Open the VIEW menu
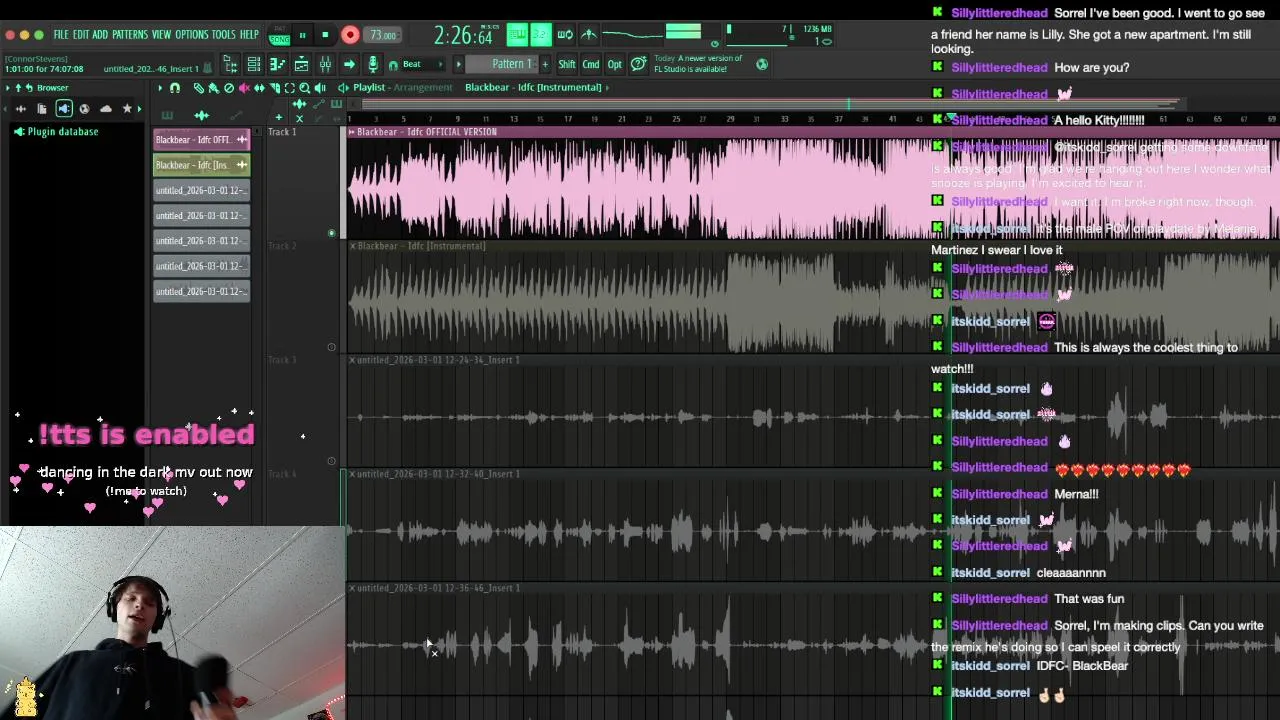 point(161,34)
